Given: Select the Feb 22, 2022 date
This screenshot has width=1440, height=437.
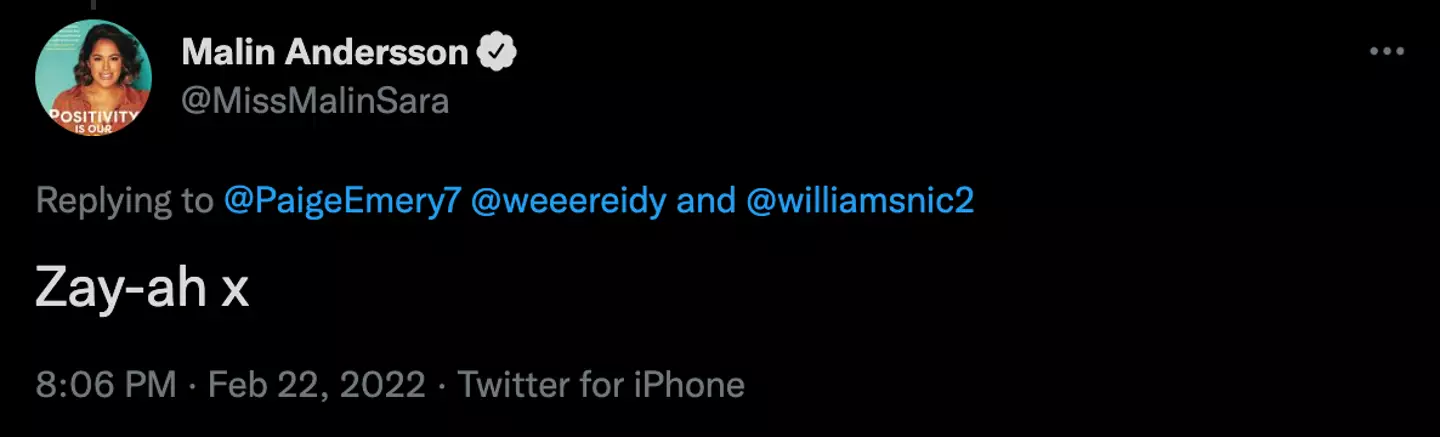Looking at the screenshot, I should [x=318, y=385].
